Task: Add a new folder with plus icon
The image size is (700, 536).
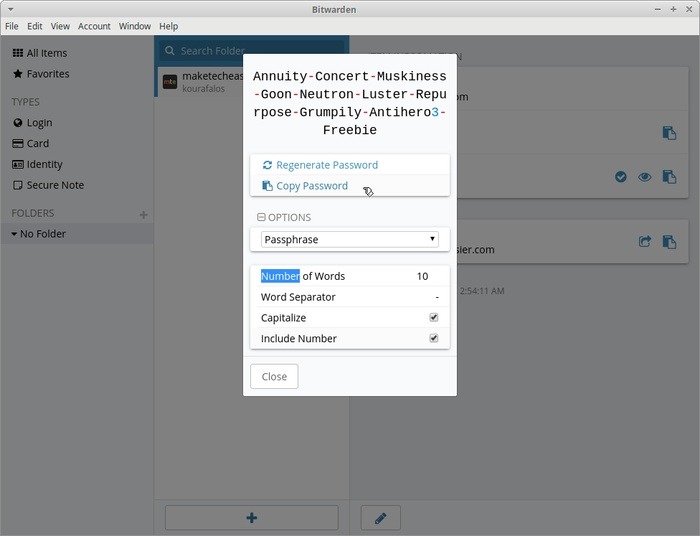Action: (143, 215)
